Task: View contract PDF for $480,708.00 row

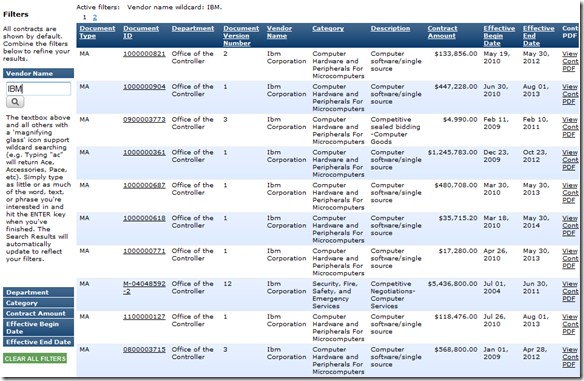Action: pos(570,193)
